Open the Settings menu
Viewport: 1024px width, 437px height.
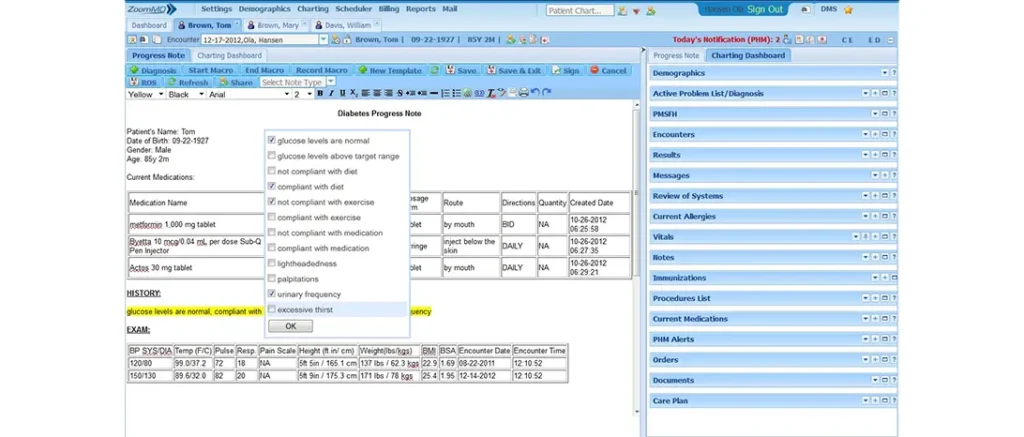tap(216, 9)
